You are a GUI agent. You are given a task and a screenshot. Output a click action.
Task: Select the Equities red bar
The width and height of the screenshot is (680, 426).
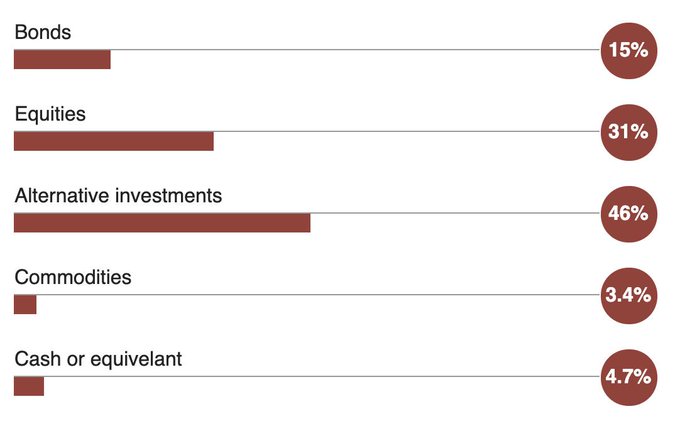coord(113,142)
